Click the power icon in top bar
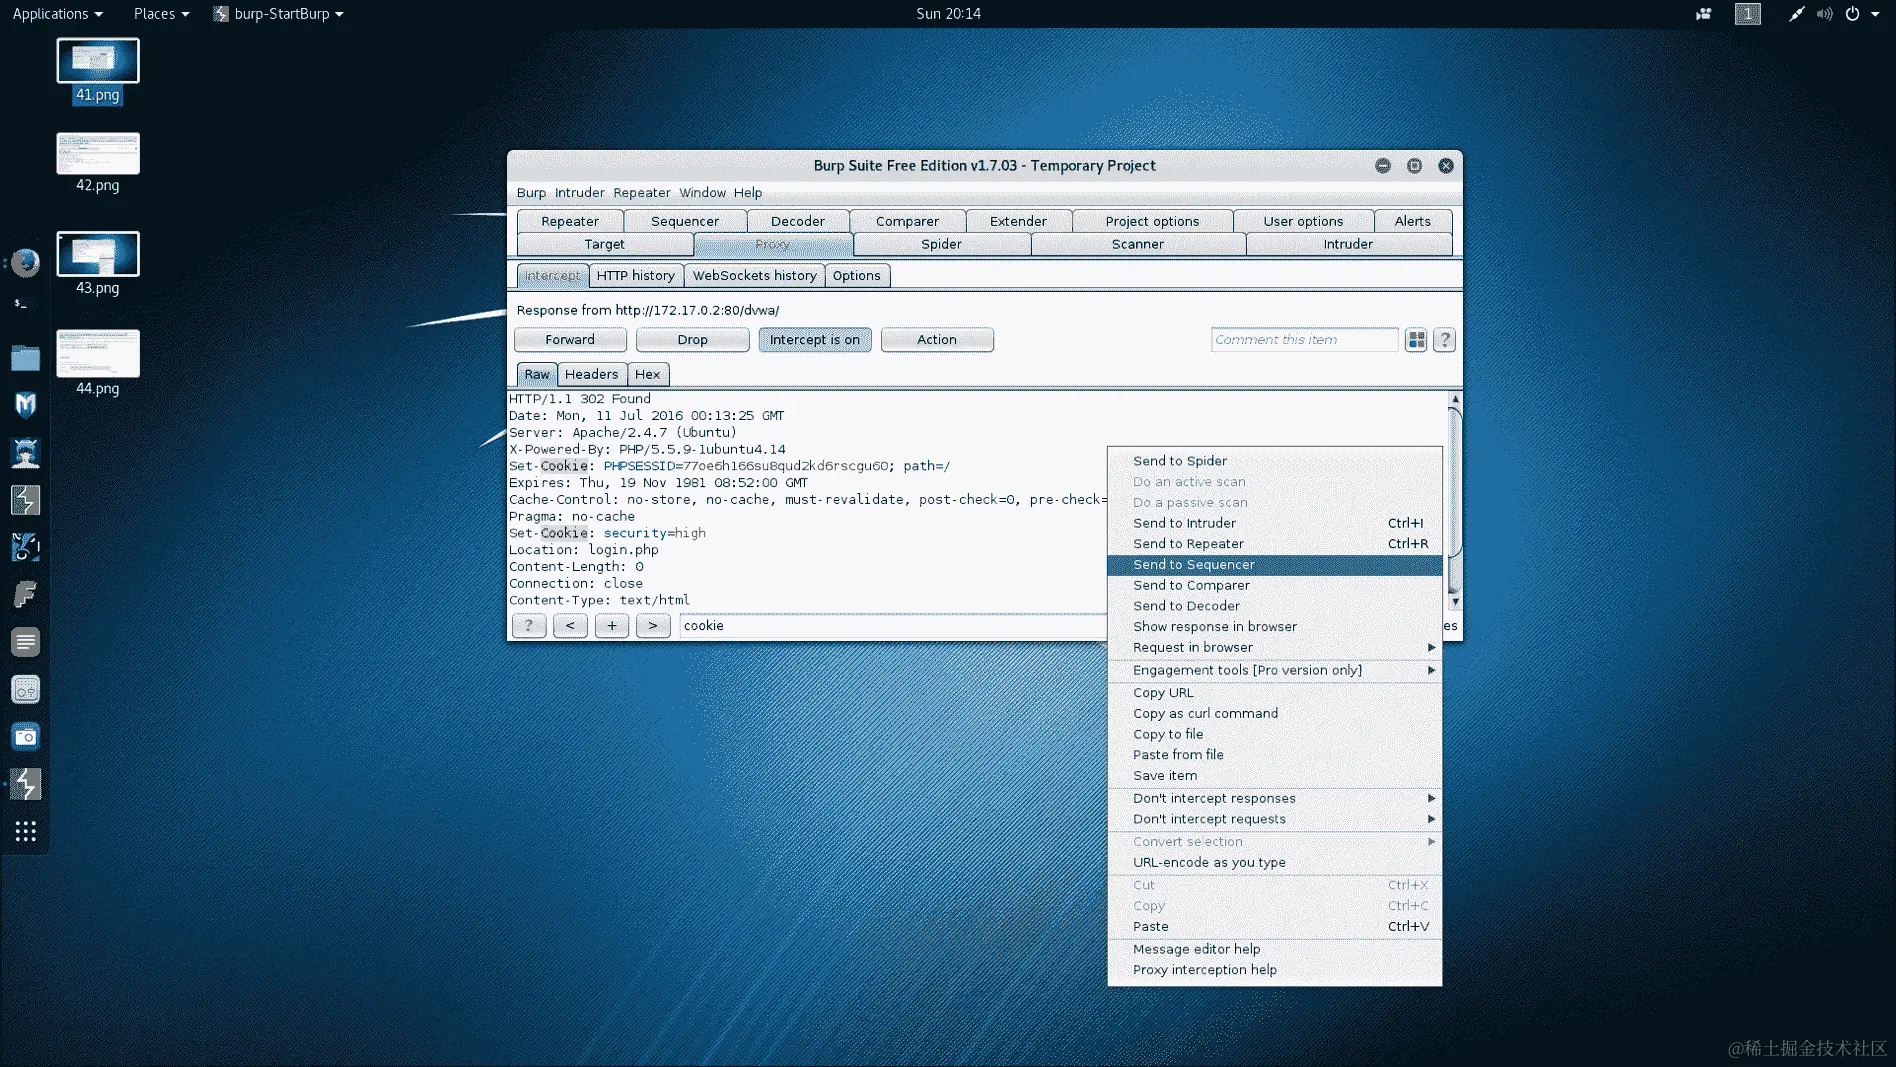The image size is (1896, 1067). click(1852, 14)
